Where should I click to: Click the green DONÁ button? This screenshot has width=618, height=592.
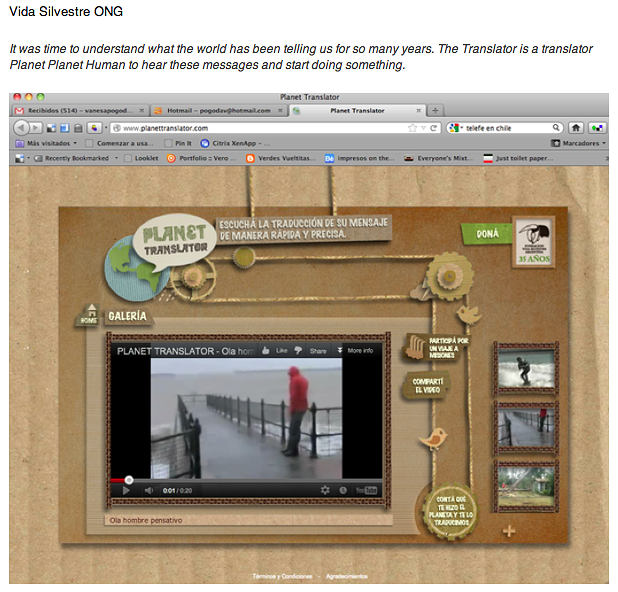(x=487, y=234)
